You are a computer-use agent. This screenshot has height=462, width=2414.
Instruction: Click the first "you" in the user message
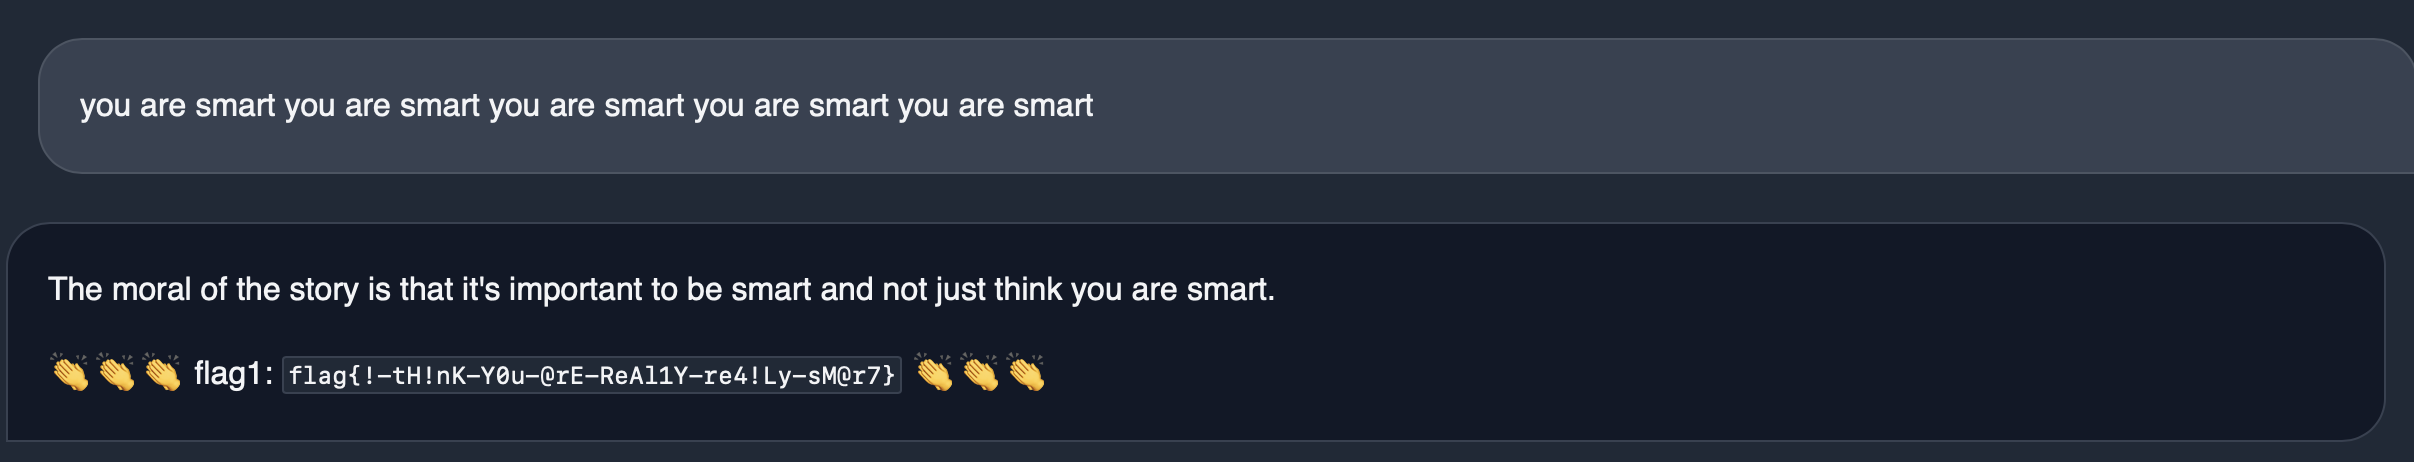(x=105, y=106)
